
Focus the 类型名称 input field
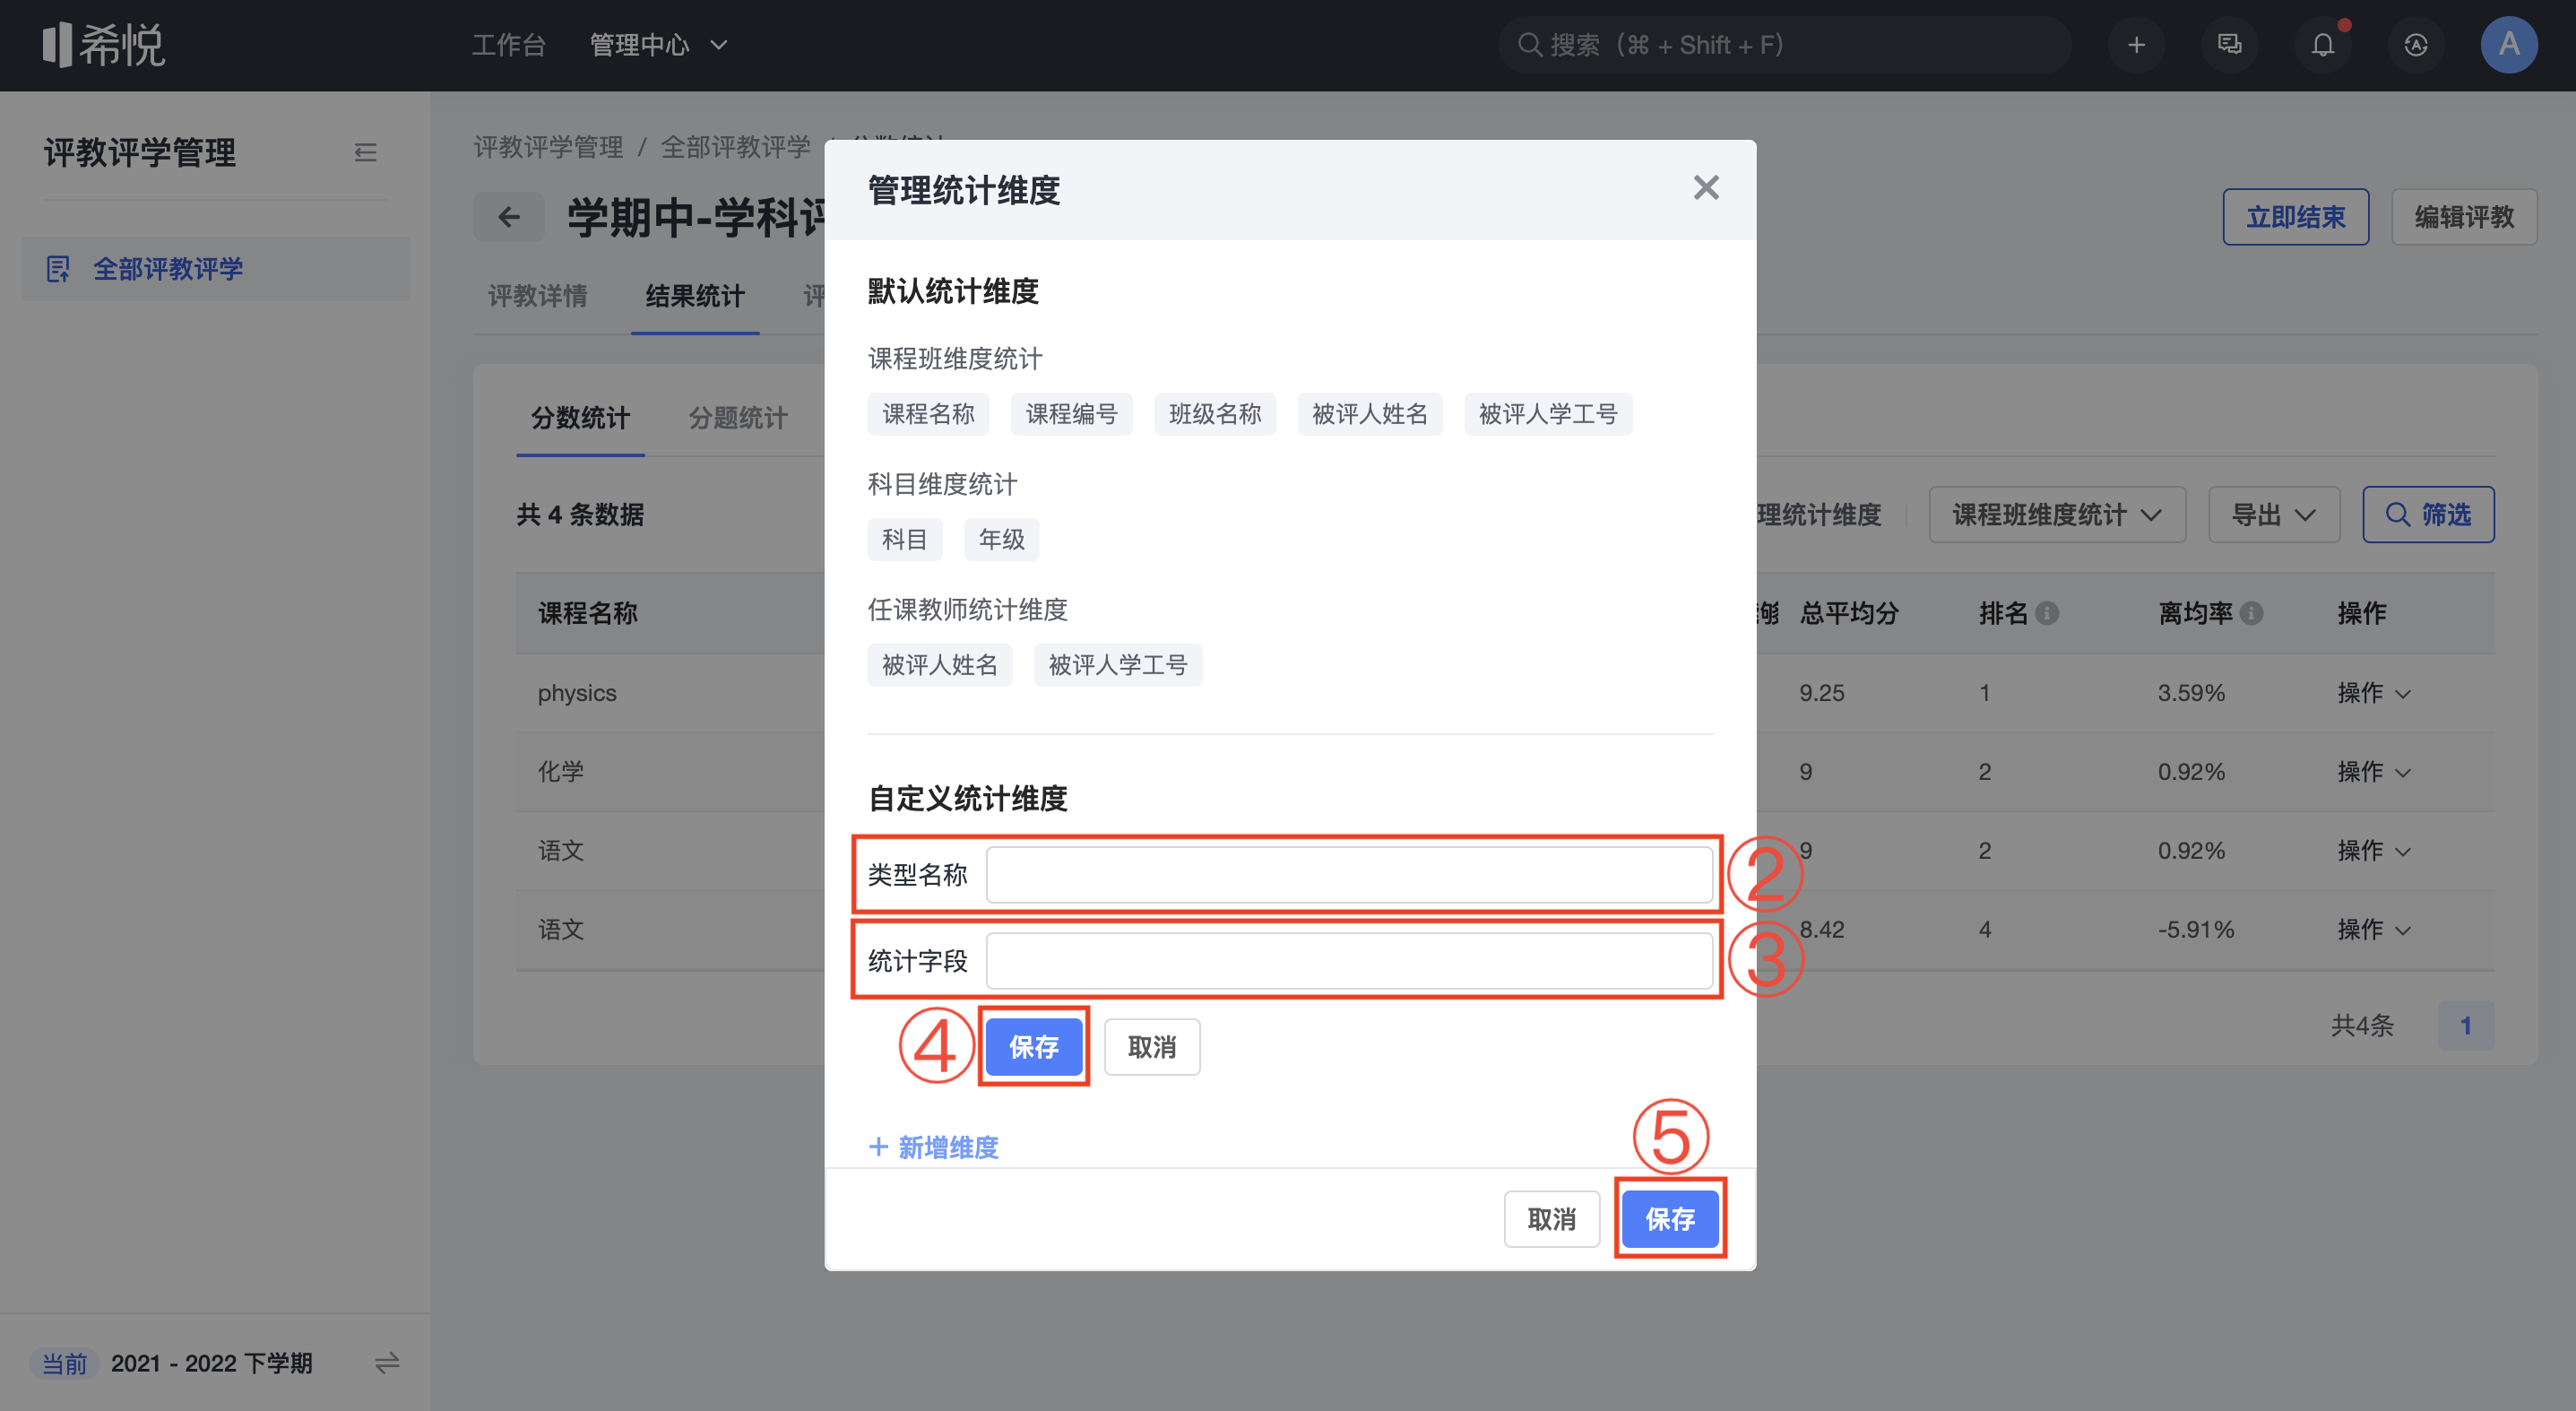[1350, 875]
